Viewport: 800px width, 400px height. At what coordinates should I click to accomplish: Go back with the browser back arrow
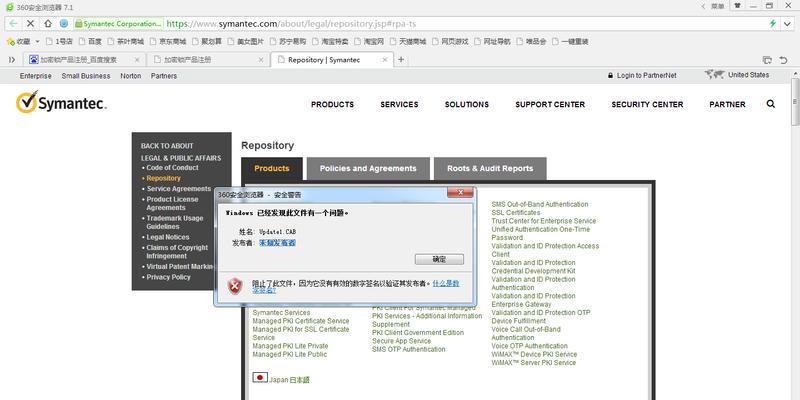(x=14, y=23)
